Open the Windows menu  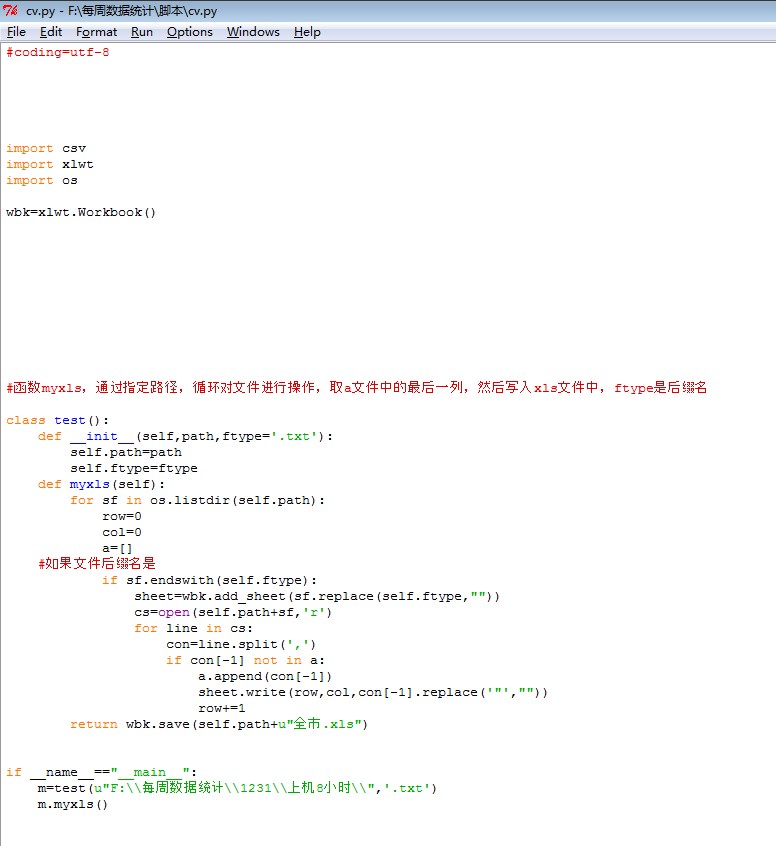coord(253,32)
